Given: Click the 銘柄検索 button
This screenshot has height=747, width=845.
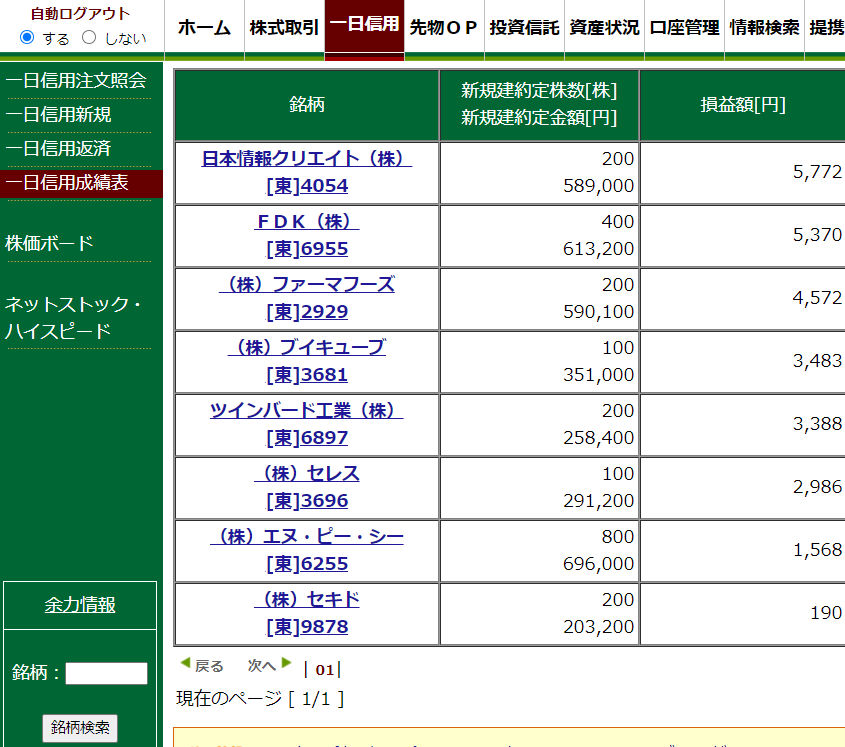Looking at the screenshot, I should [80, 728].
